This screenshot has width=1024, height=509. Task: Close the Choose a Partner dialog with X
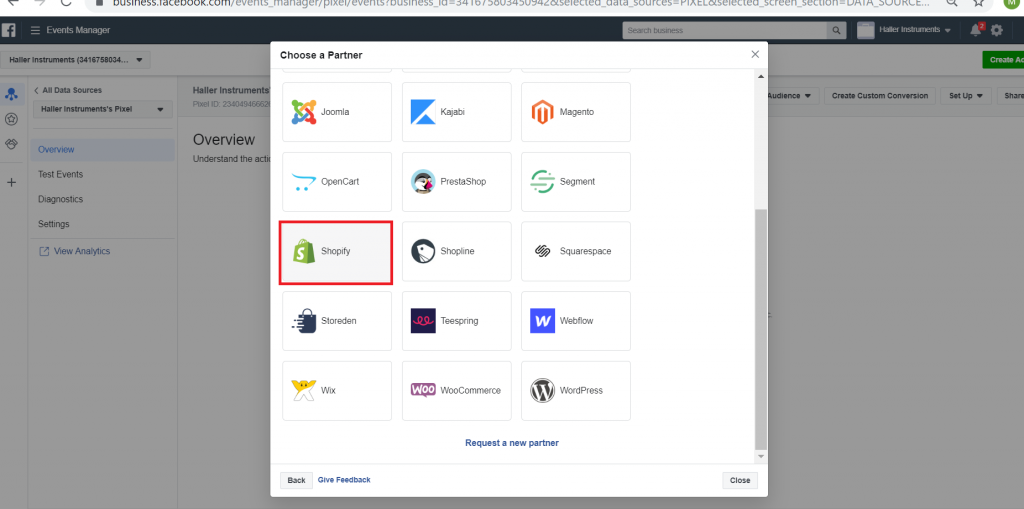755,54
